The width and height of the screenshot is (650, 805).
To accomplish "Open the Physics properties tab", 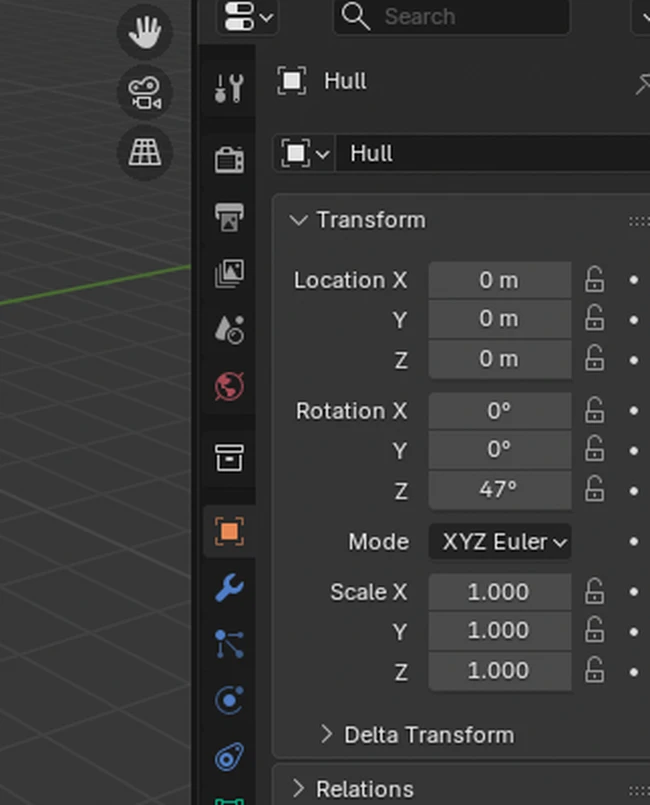I will (229, 700).
